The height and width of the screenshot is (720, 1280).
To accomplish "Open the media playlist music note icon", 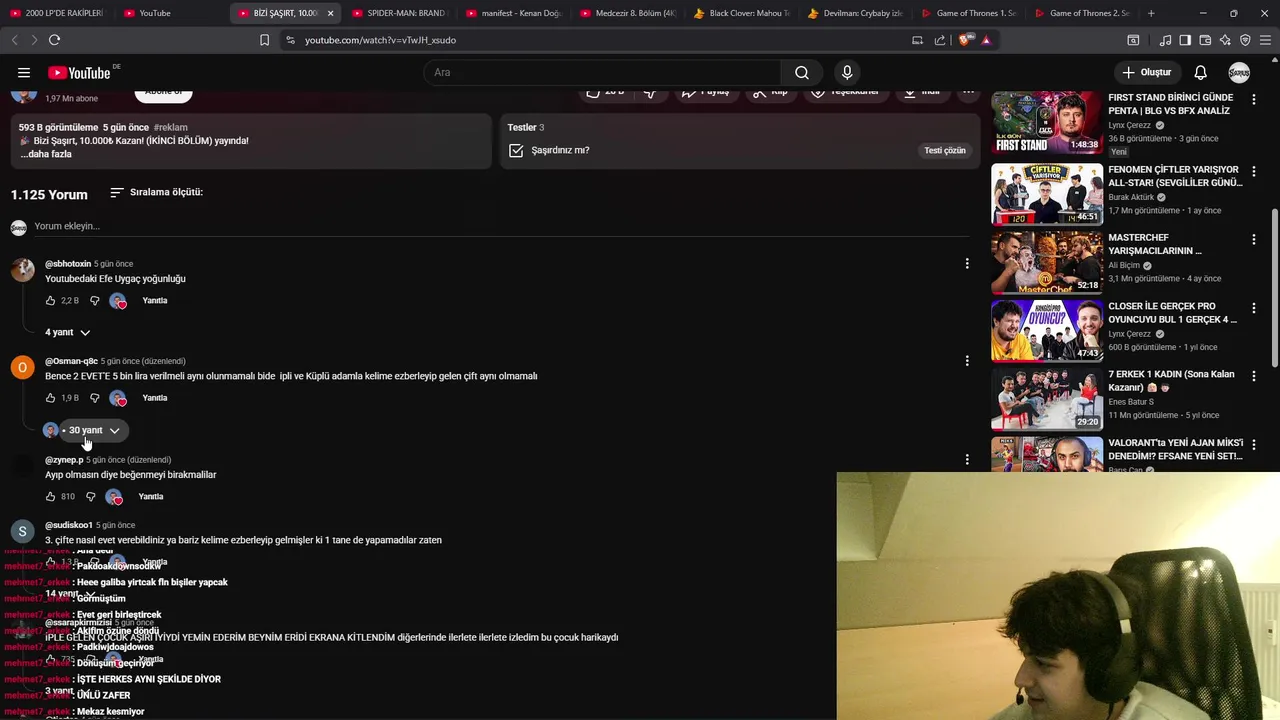I will tap(1165, 40).
